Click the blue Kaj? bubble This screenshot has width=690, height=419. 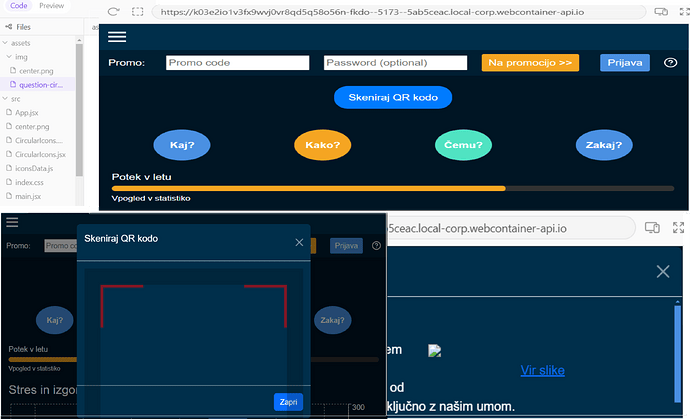tap(182, 145)
